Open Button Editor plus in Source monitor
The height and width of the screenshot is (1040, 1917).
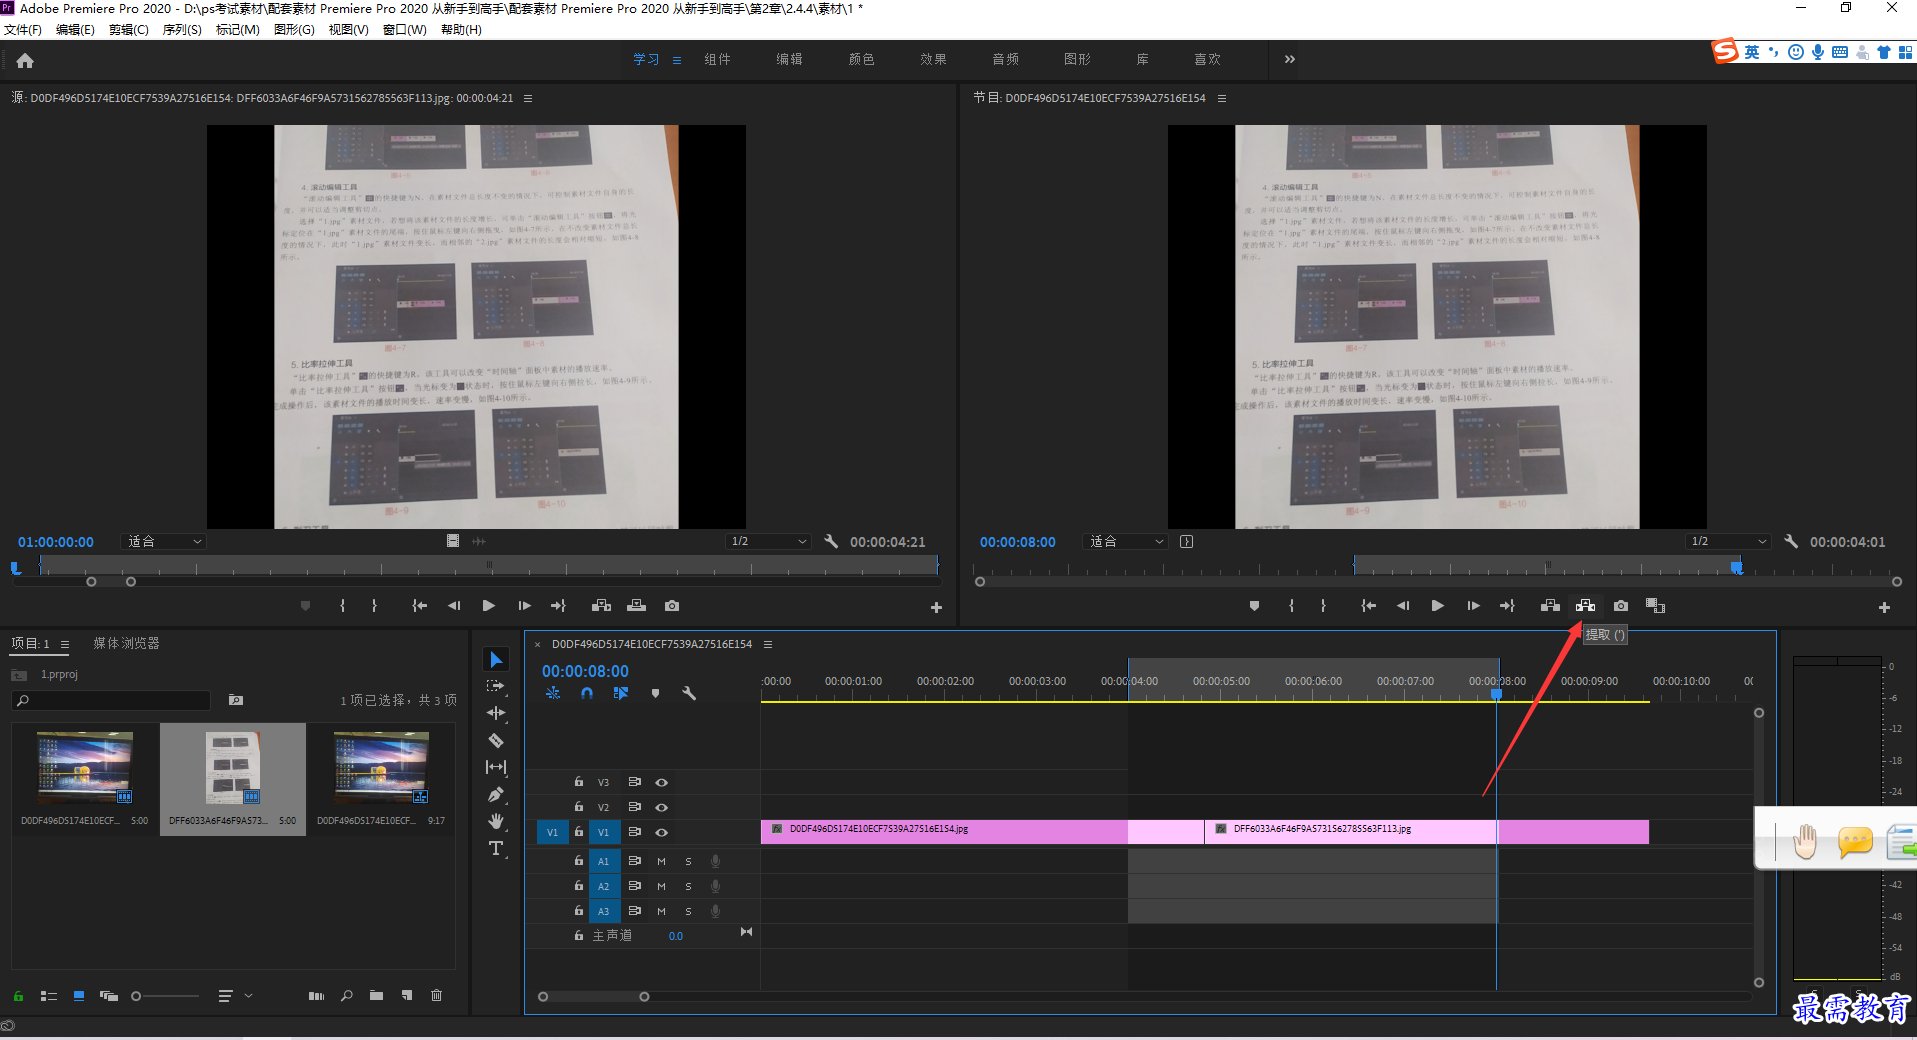(936, 607)
